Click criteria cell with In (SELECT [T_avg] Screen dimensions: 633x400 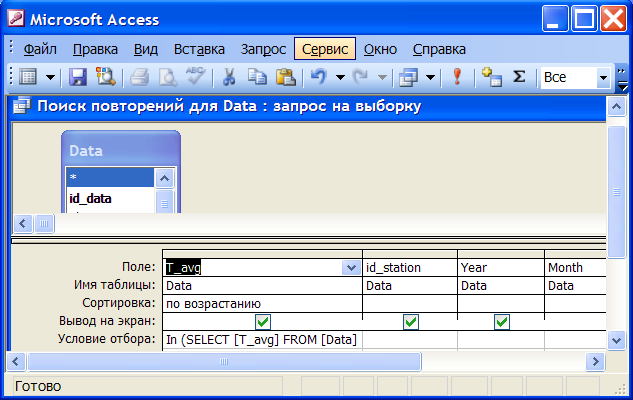[262, 340]
